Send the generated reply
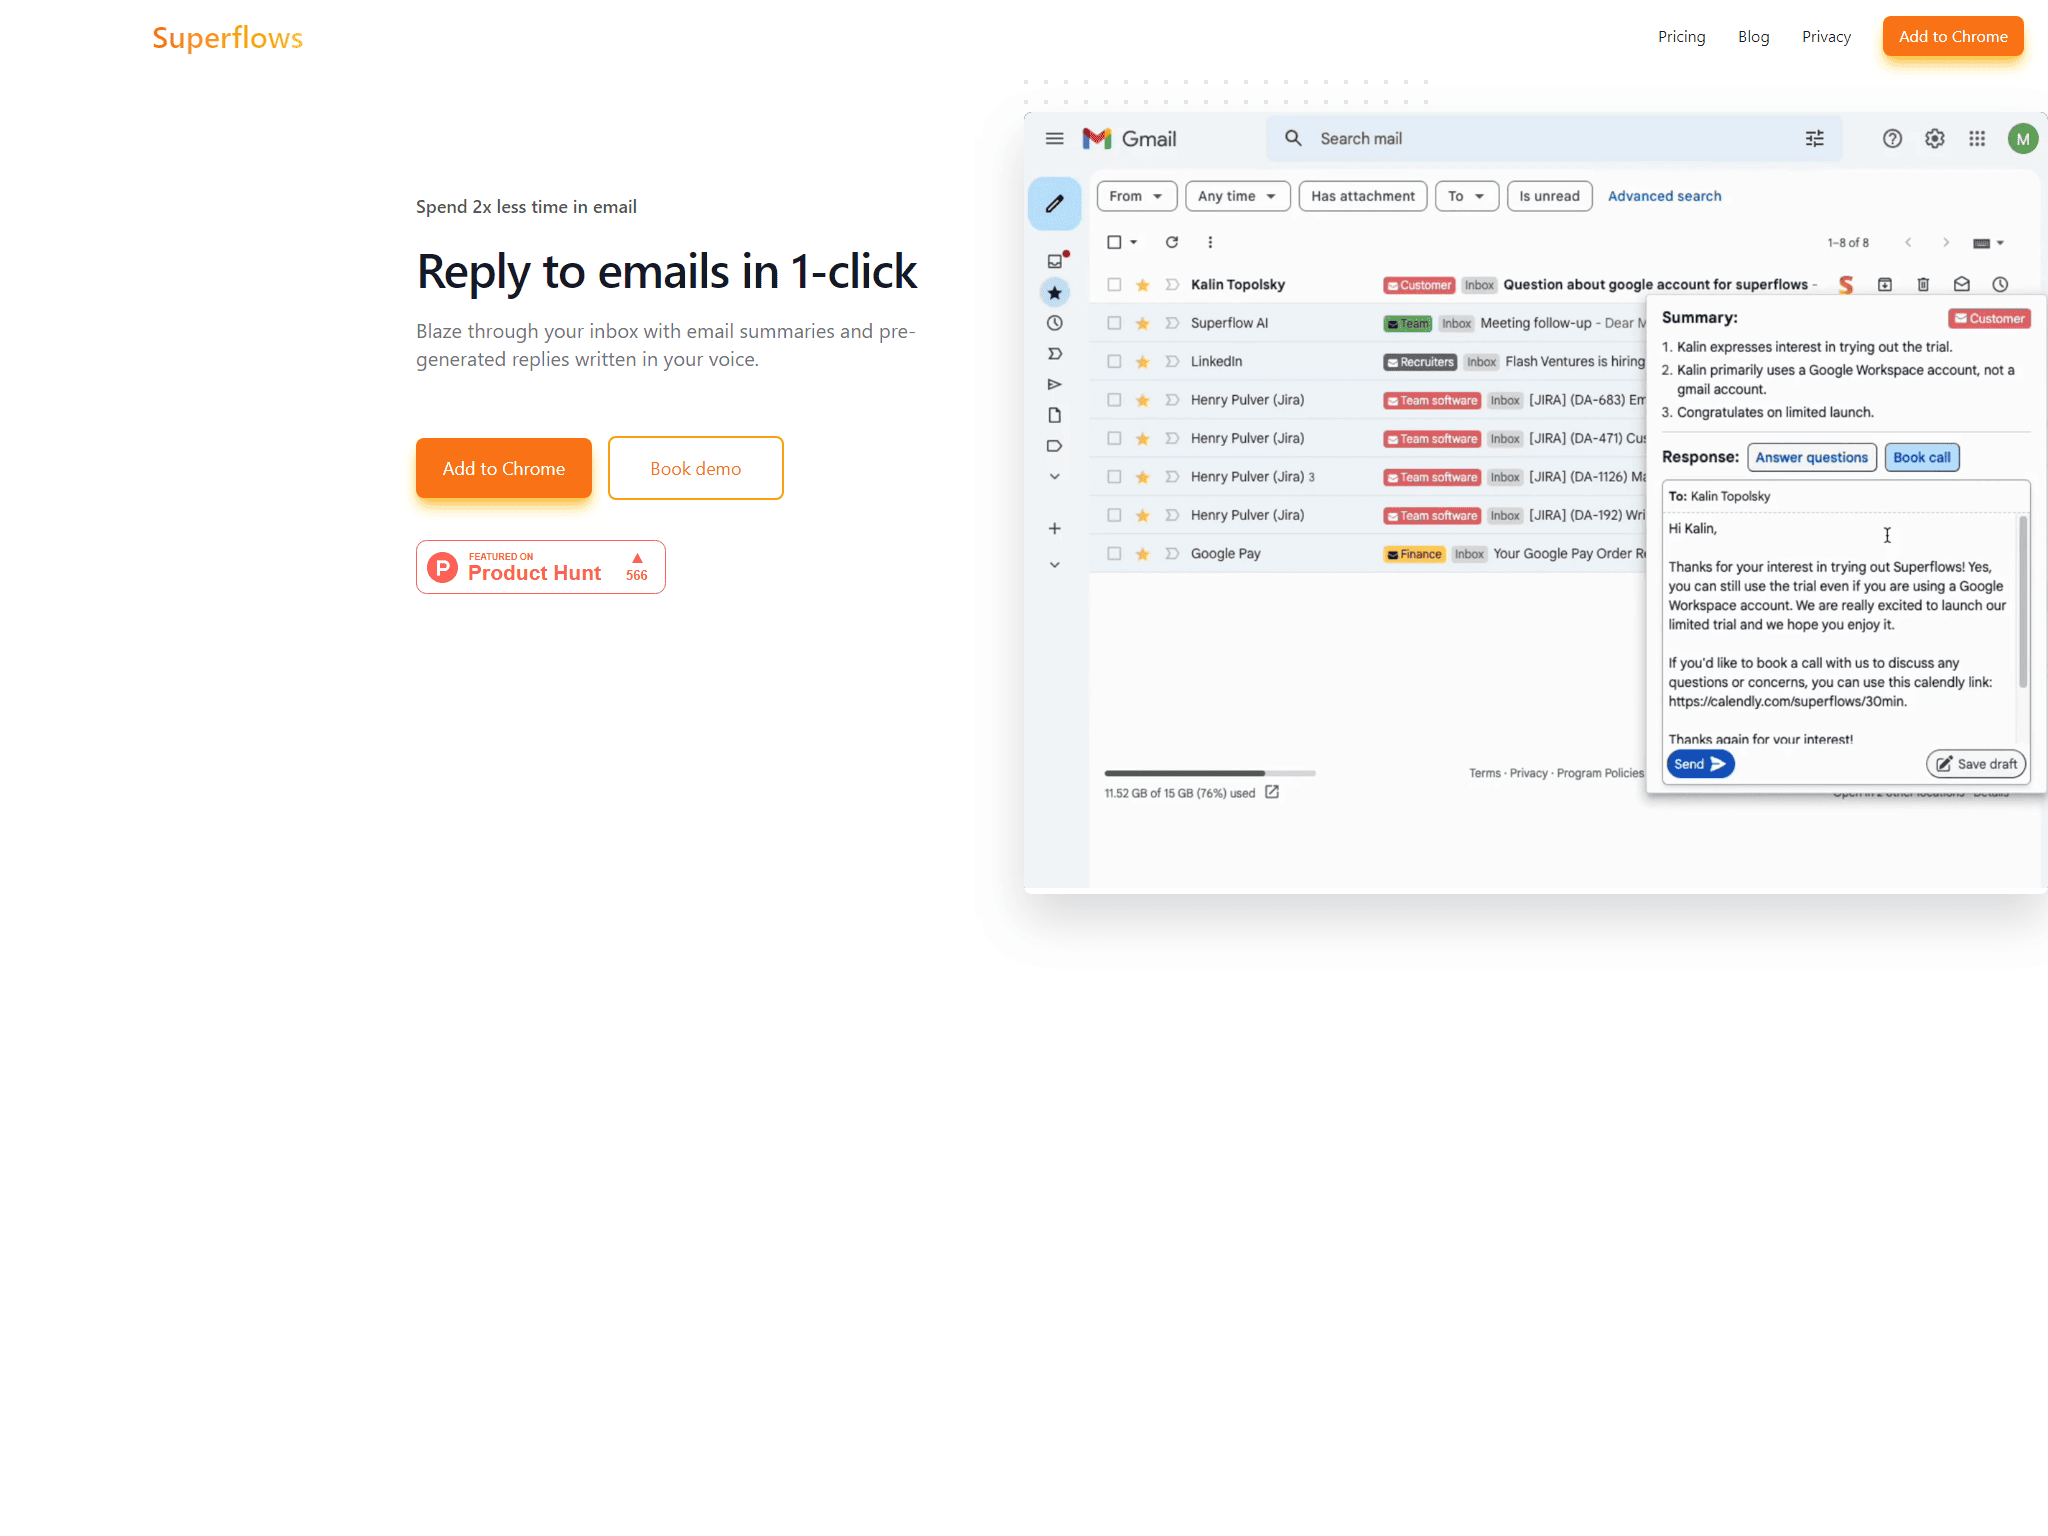The image size is (2048, 1536). pos(1700,764)
